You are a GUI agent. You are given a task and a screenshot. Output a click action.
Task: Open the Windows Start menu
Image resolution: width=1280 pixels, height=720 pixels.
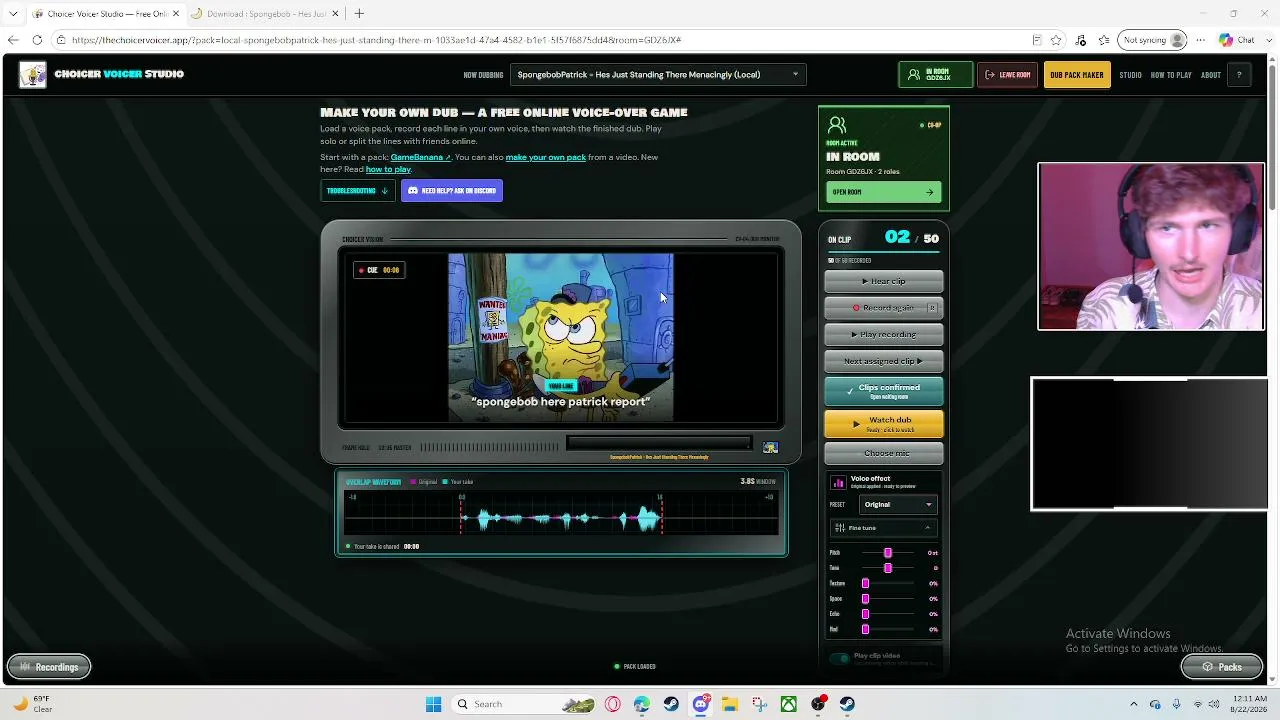pyautogui.click(x=433, y=704)
